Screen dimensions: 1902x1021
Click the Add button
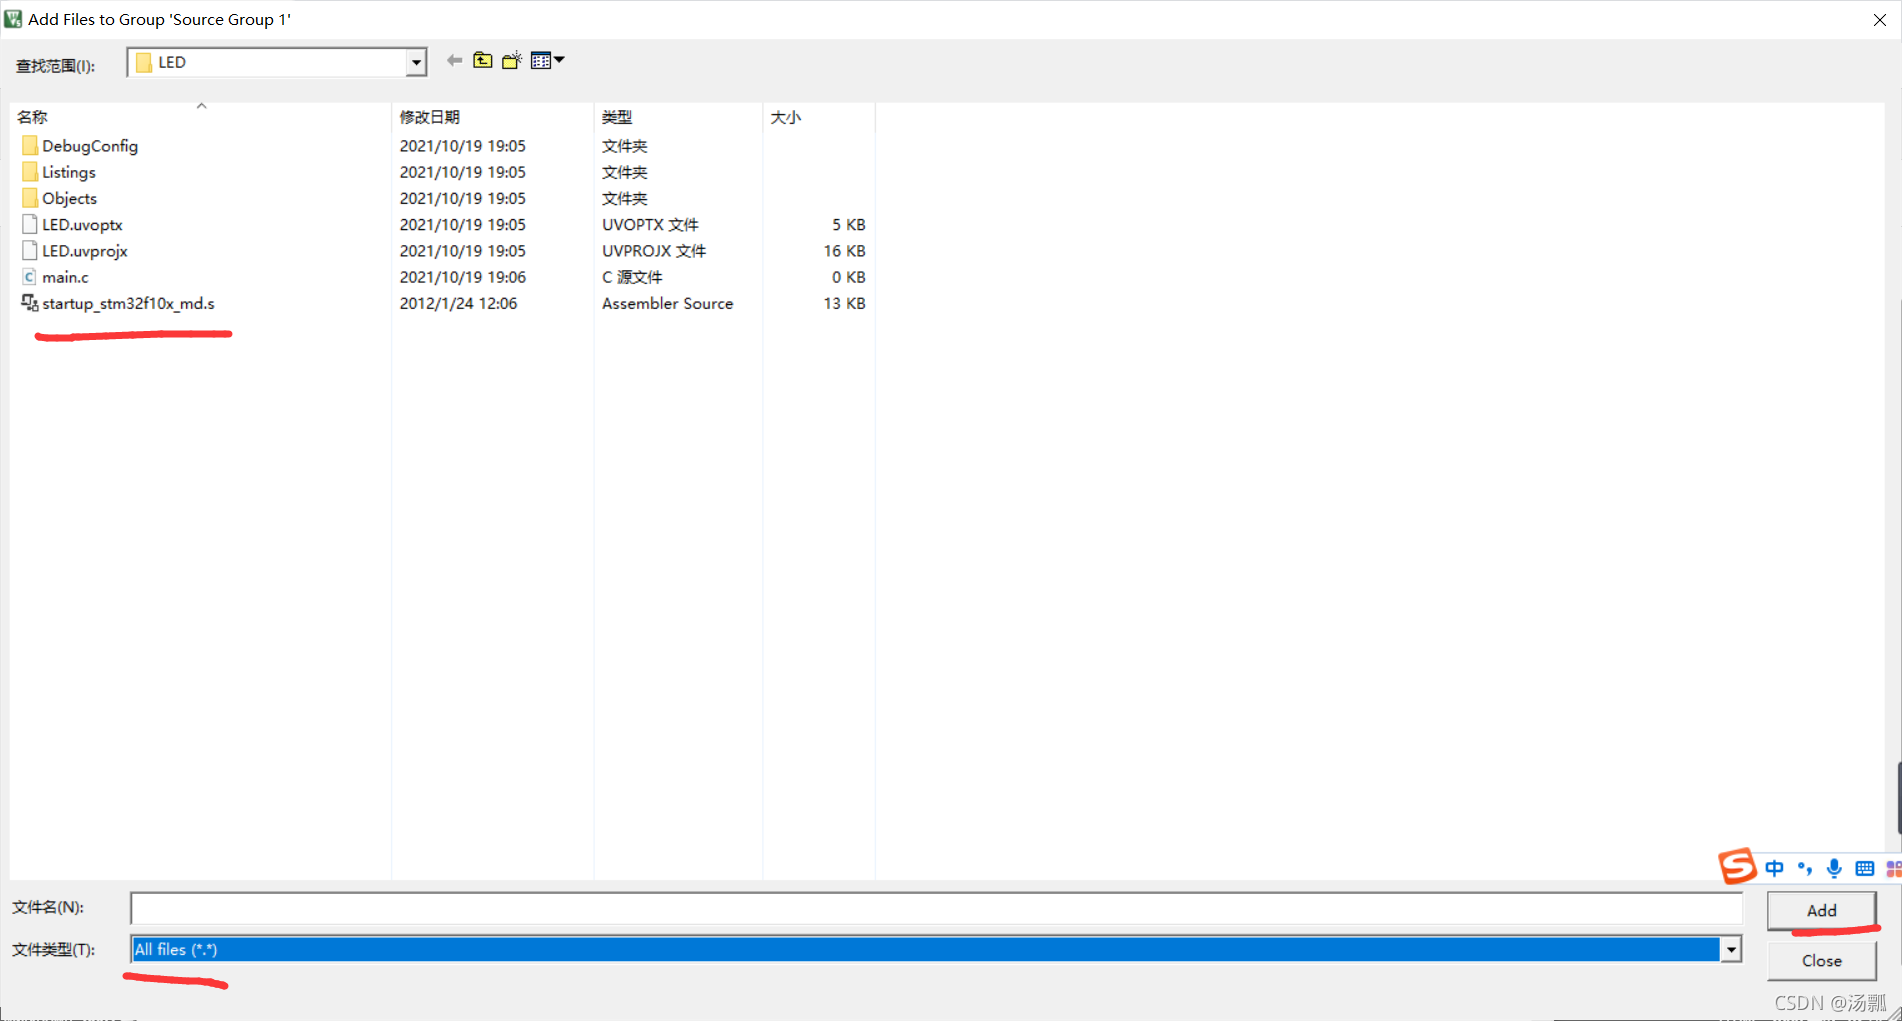(x=1821, y=910)
